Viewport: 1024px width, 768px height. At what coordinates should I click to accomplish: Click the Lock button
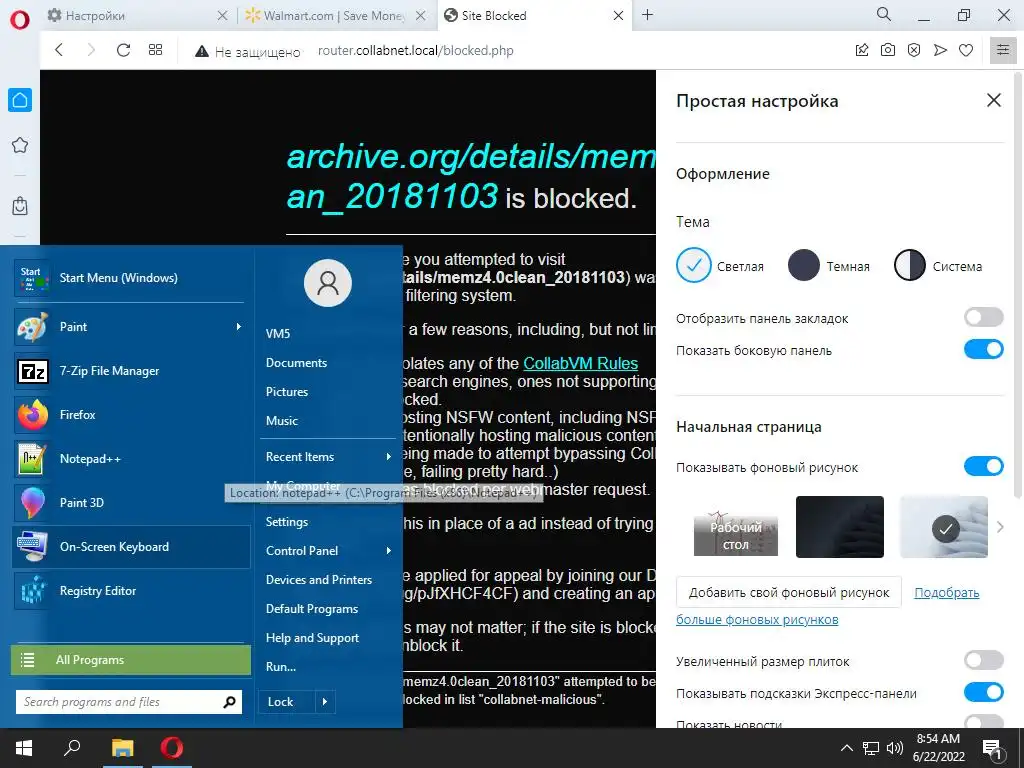pos(287,702)
